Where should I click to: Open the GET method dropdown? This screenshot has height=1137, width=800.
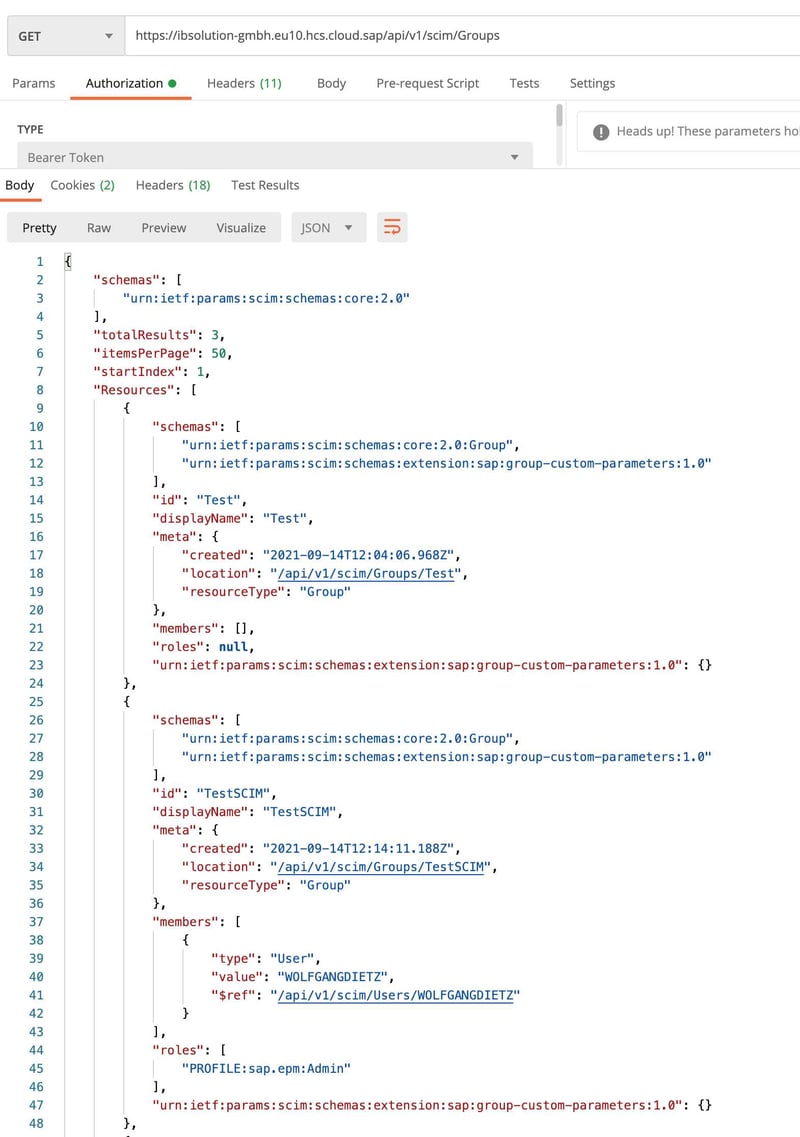click(66, 36)
